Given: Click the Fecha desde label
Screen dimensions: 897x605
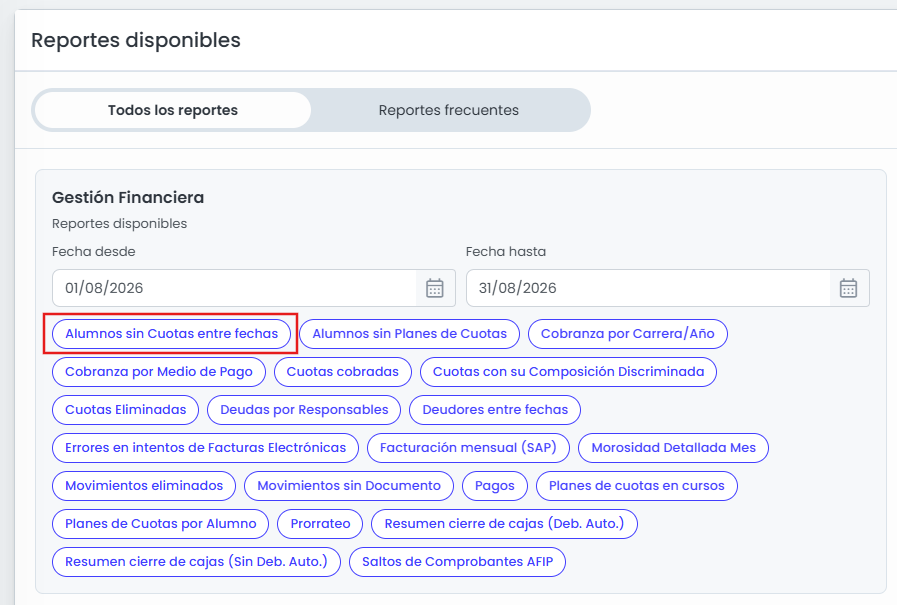Looking at the screenshot, I should click(x=94, y=252).
